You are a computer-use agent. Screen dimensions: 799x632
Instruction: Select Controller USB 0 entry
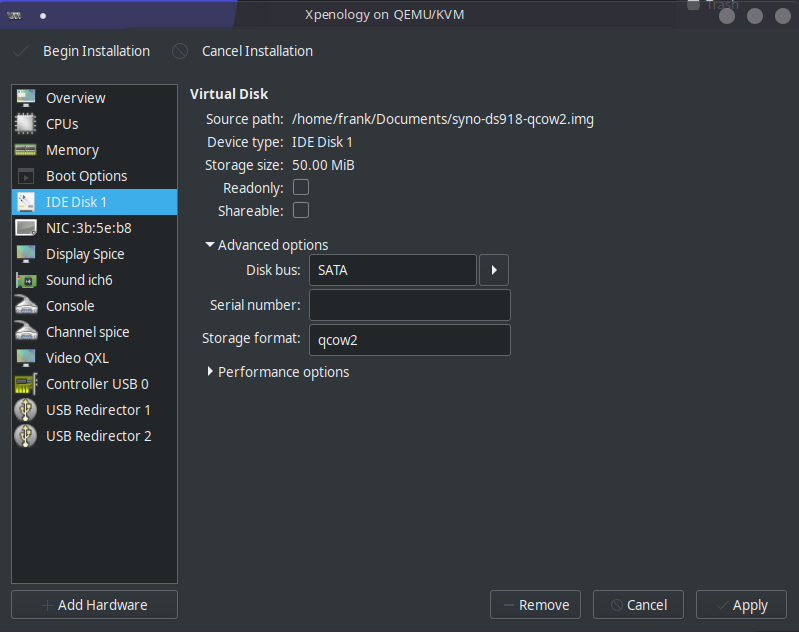click(94, 384)
